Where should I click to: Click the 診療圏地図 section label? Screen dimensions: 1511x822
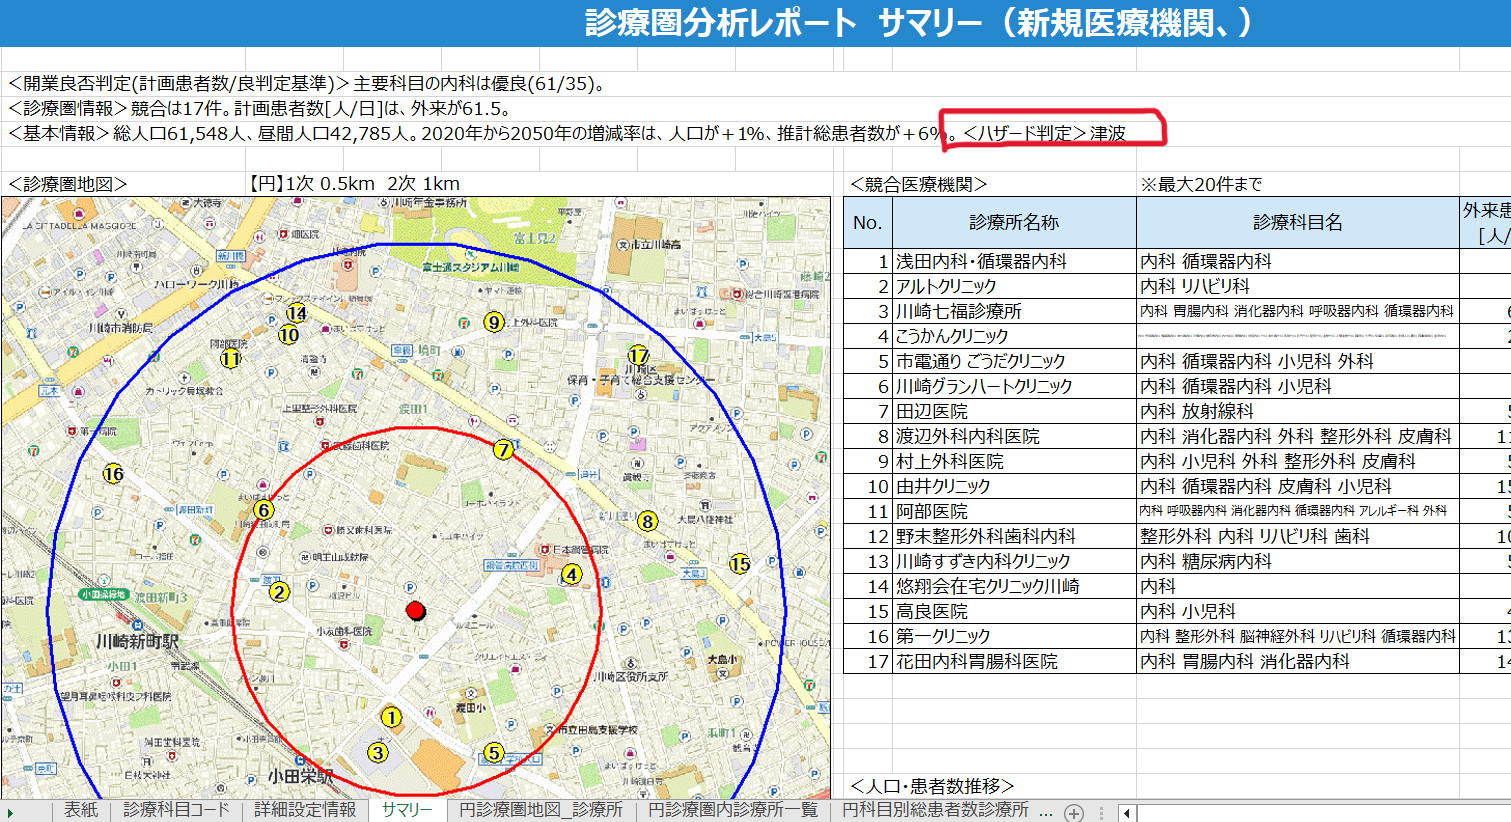[68, 184]
